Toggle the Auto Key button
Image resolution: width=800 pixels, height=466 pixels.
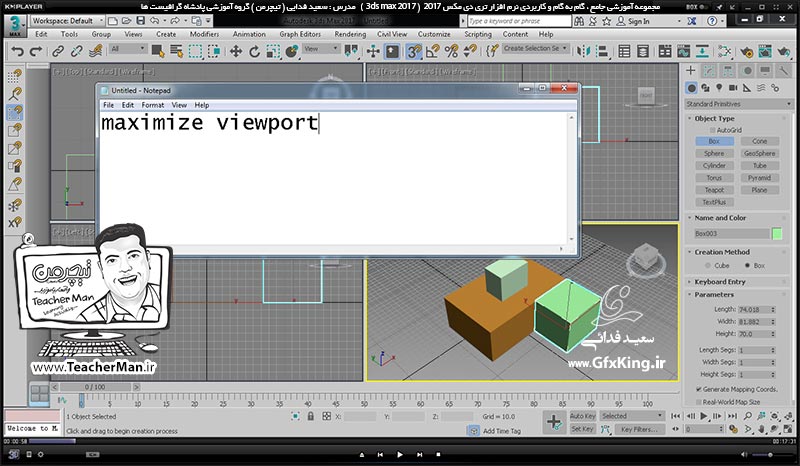(x=583, y=416)
